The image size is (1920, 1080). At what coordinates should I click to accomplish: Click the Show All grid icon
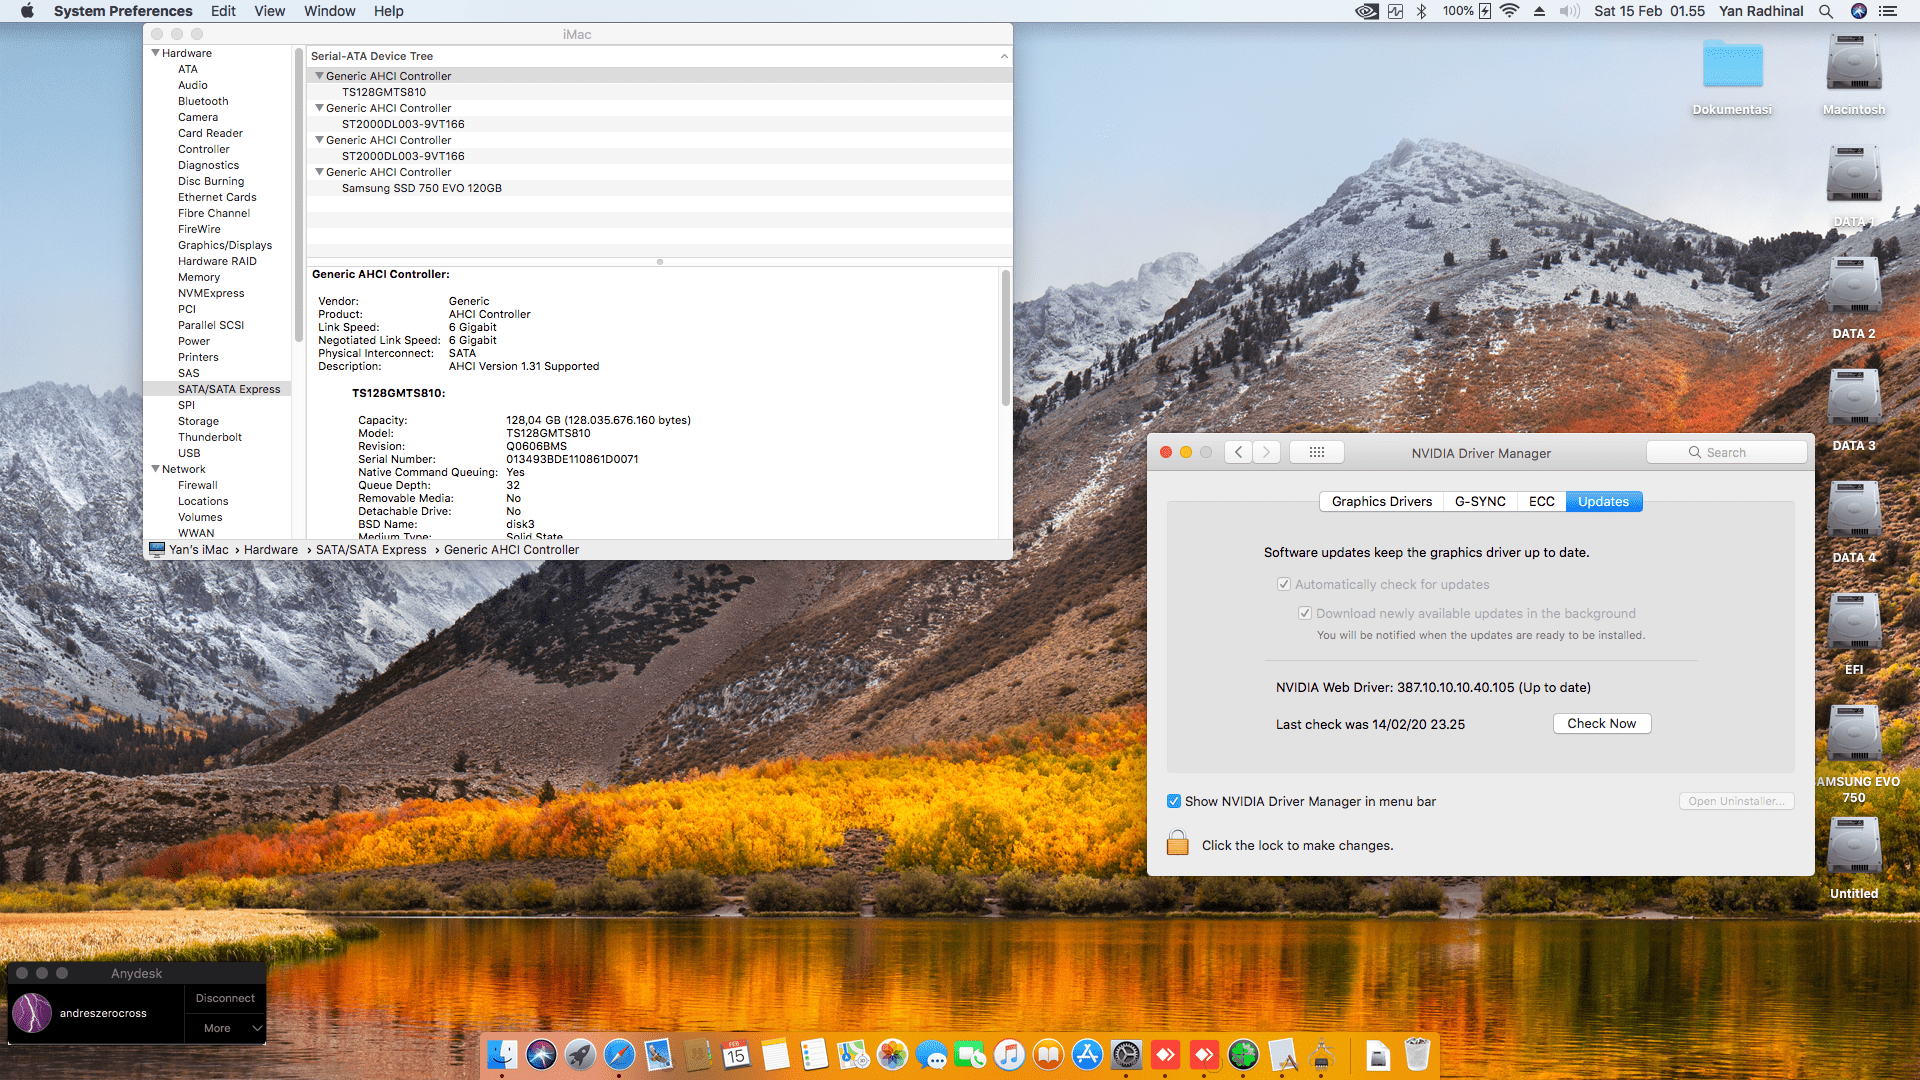(x=1316, y=452)
